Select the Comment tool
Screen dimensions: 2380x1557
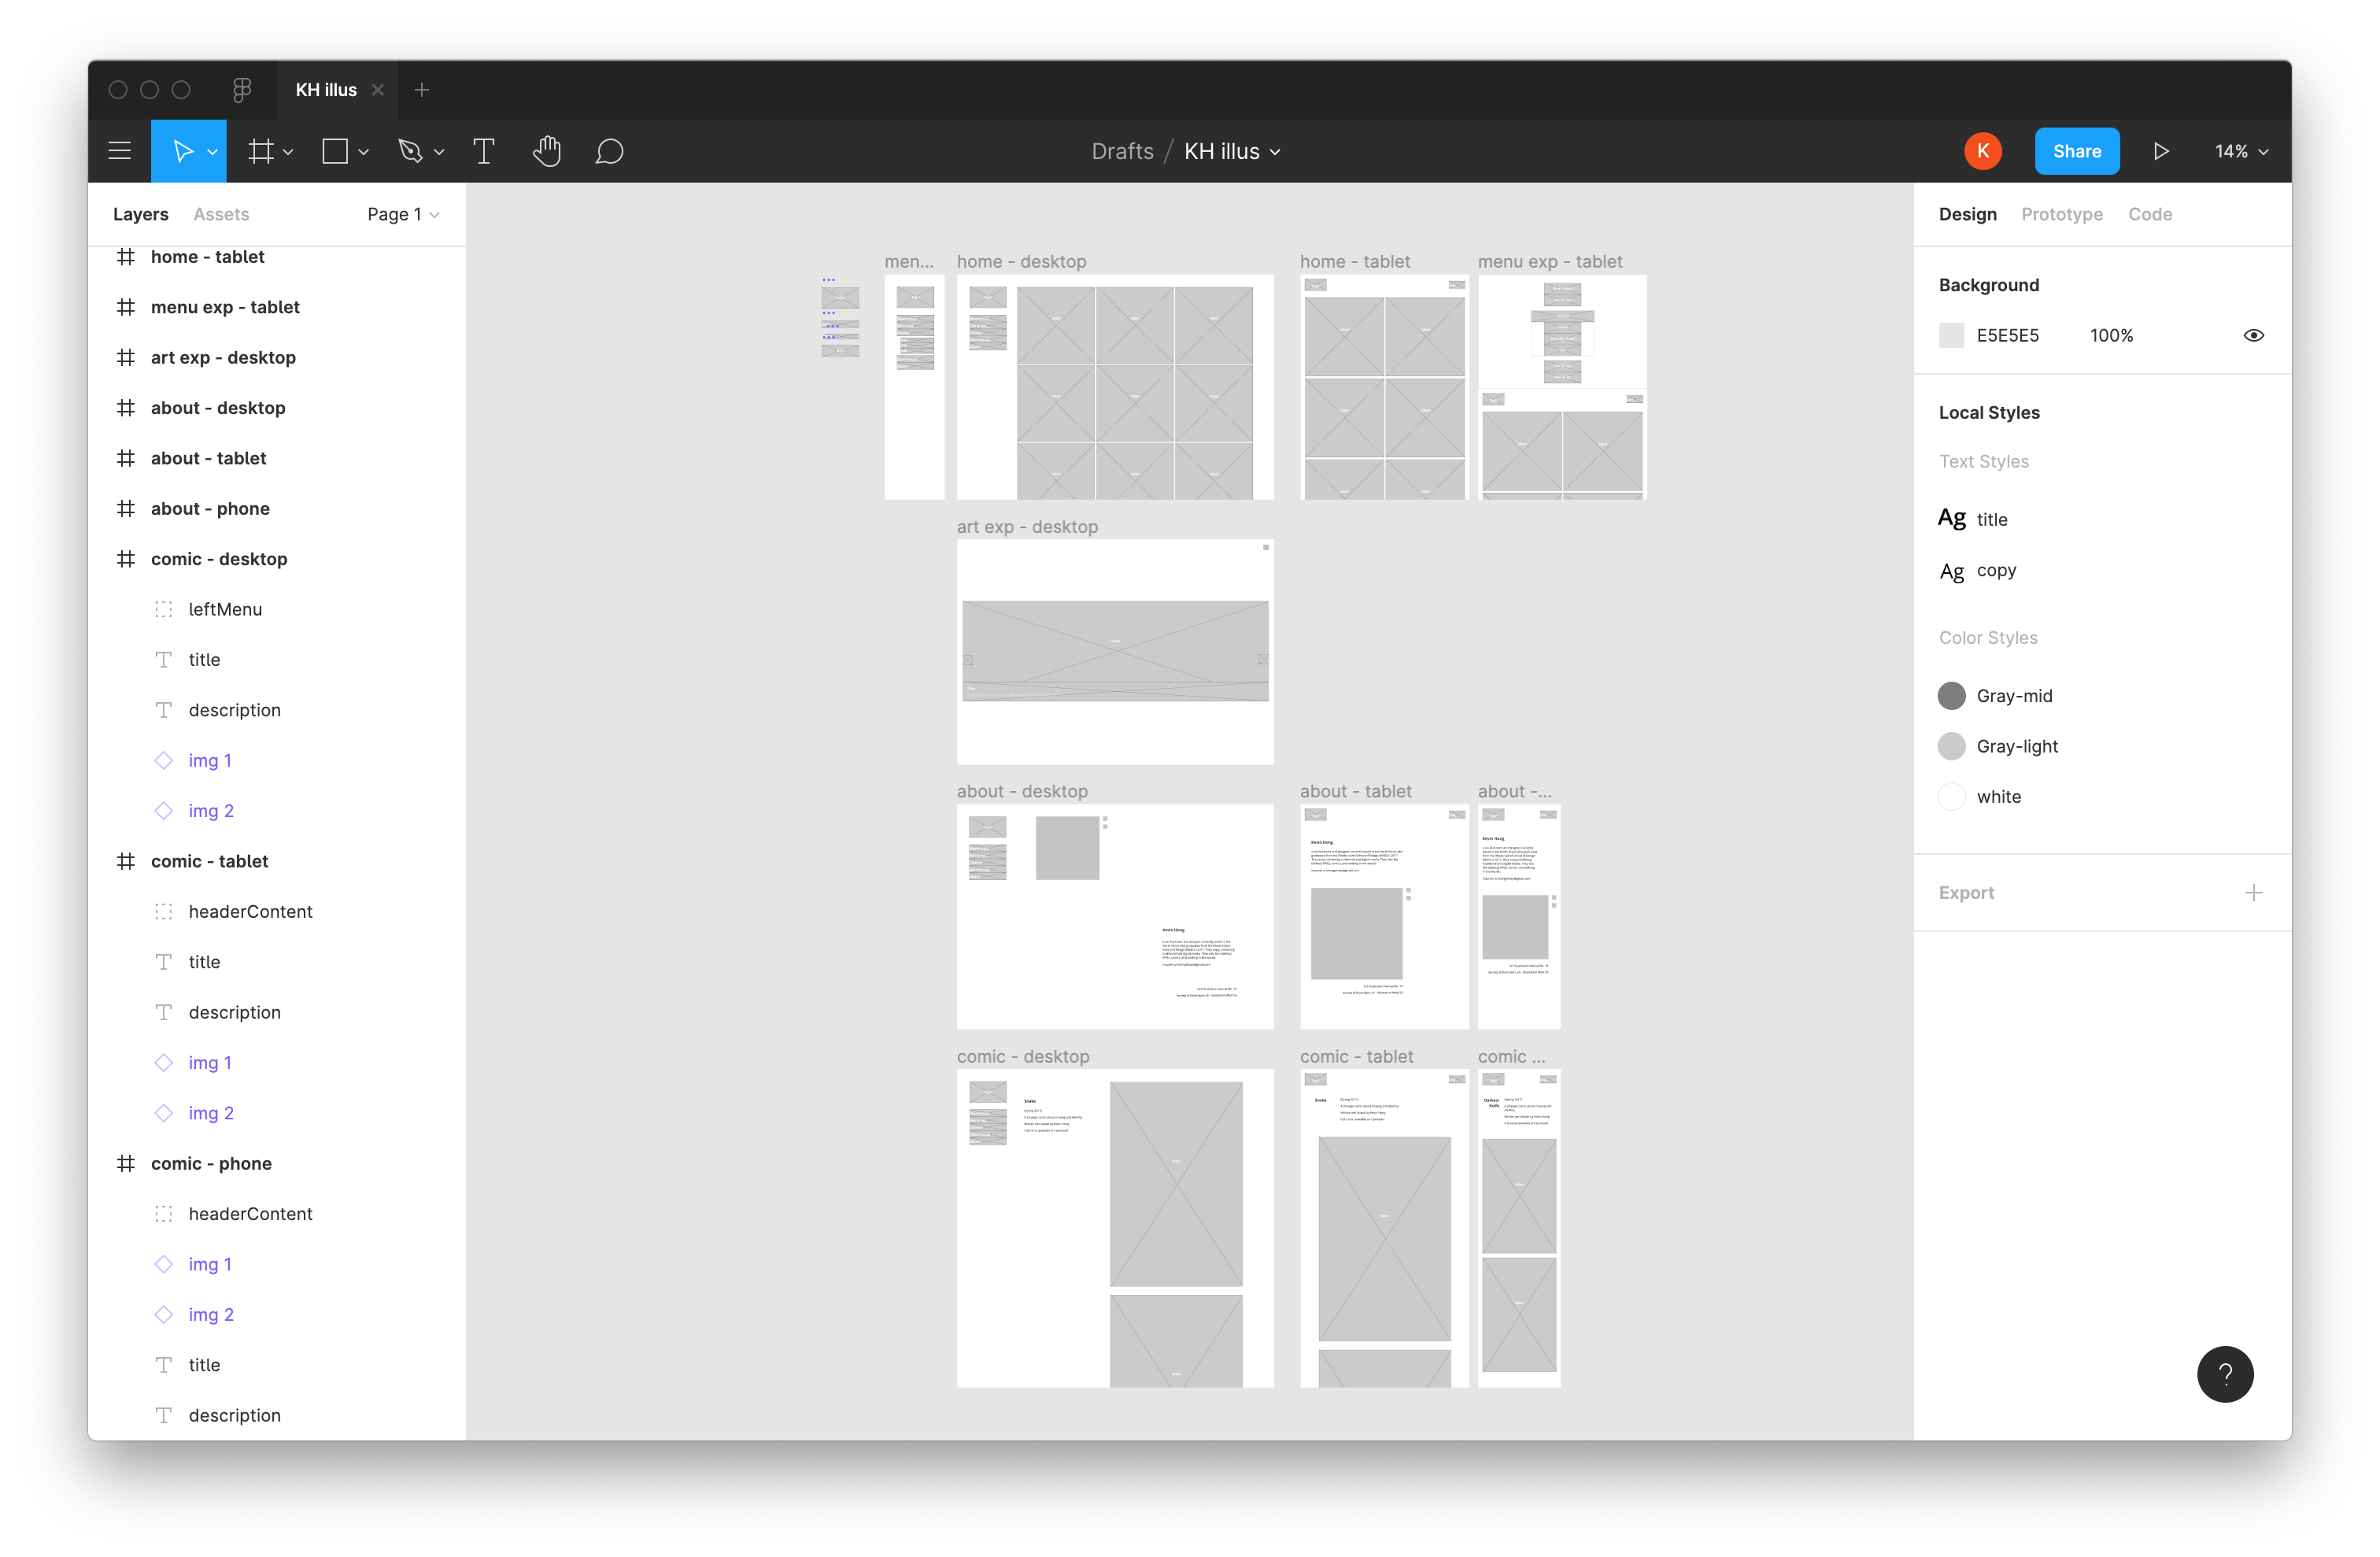609,151
